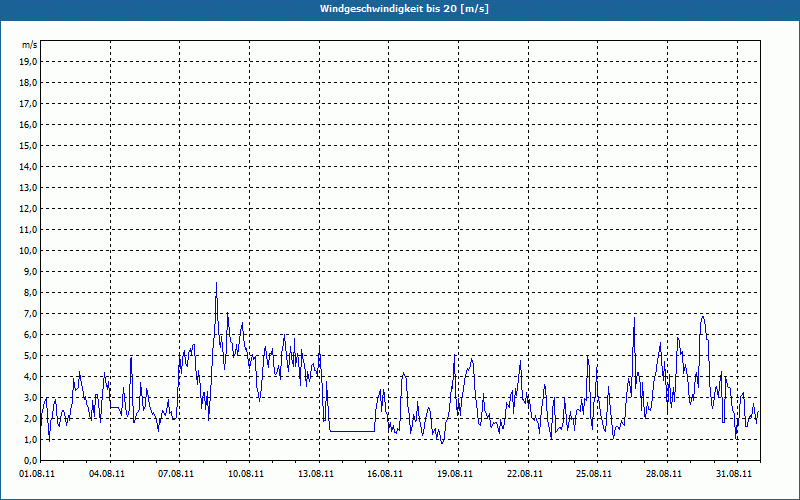Image resolution: width=800 pixels, height=500 pixels.
Task: Click the 10,0 y-axis label
Action: click(28, 251)
